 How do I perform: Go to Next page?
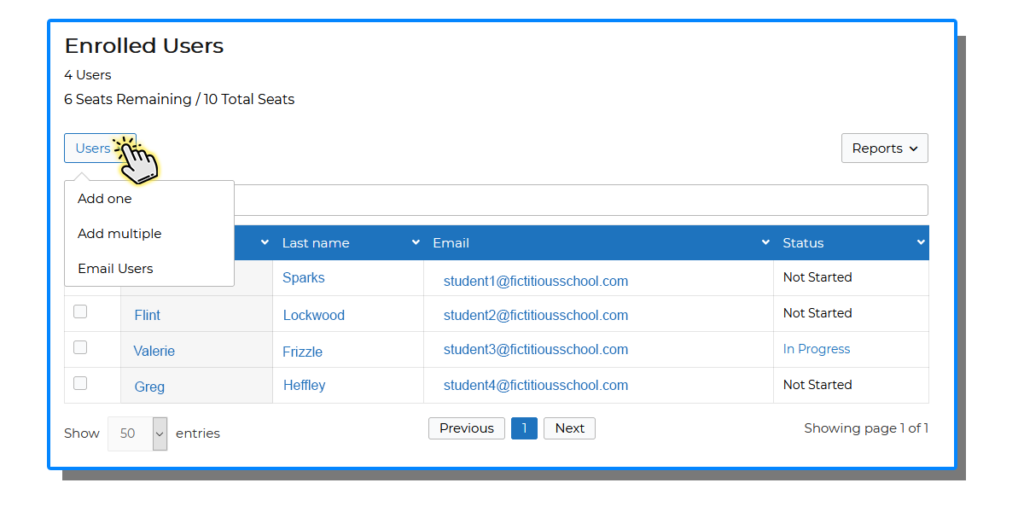[x=569, y=428]
